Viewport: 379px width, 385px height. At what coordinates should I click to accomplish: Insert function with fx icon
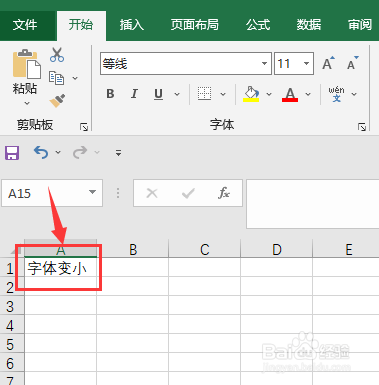pos(224,193)
